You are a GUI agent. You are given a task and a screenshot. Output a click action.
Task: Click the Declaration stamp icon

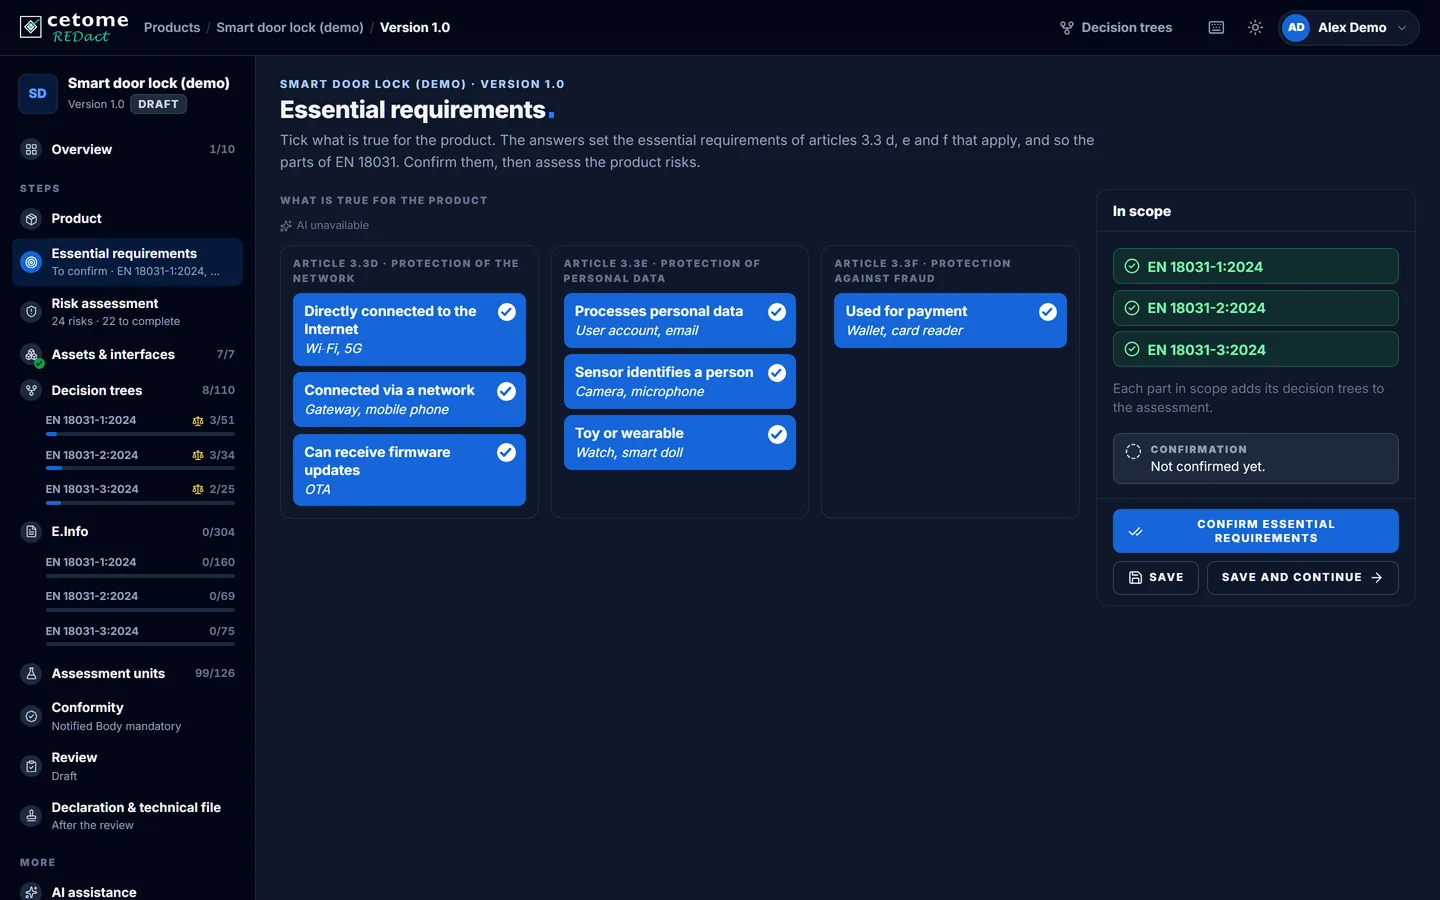tap(31, 816)
